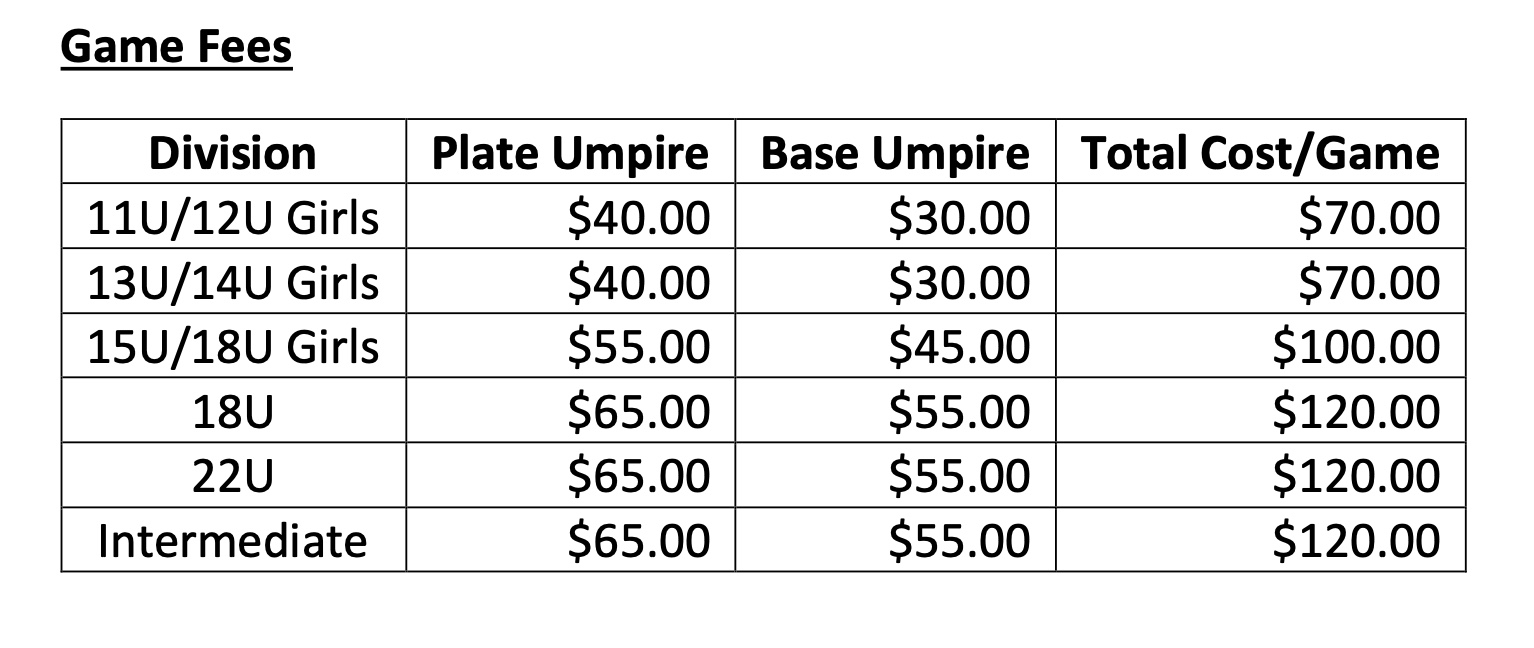The width and height of the screenshot is (1534, 648).
Task: Click the 13U/14U Girls division cell
Action: click(x=233, y=282)
